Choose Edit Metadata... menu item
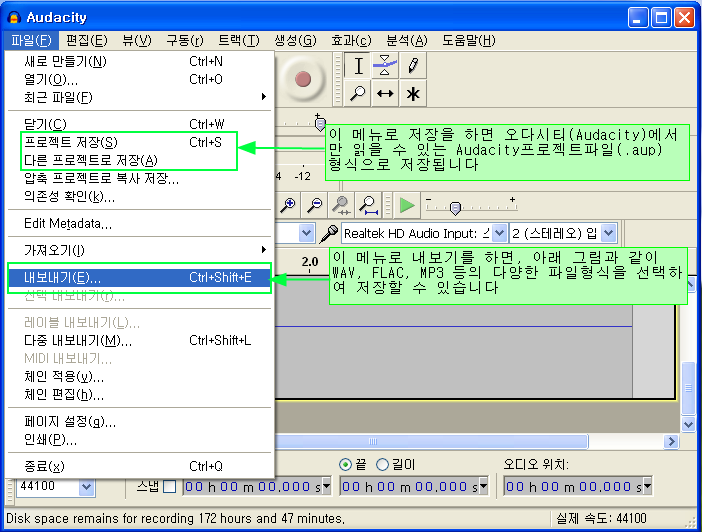Viewport: 702px width, 532px height. point(140,223)
